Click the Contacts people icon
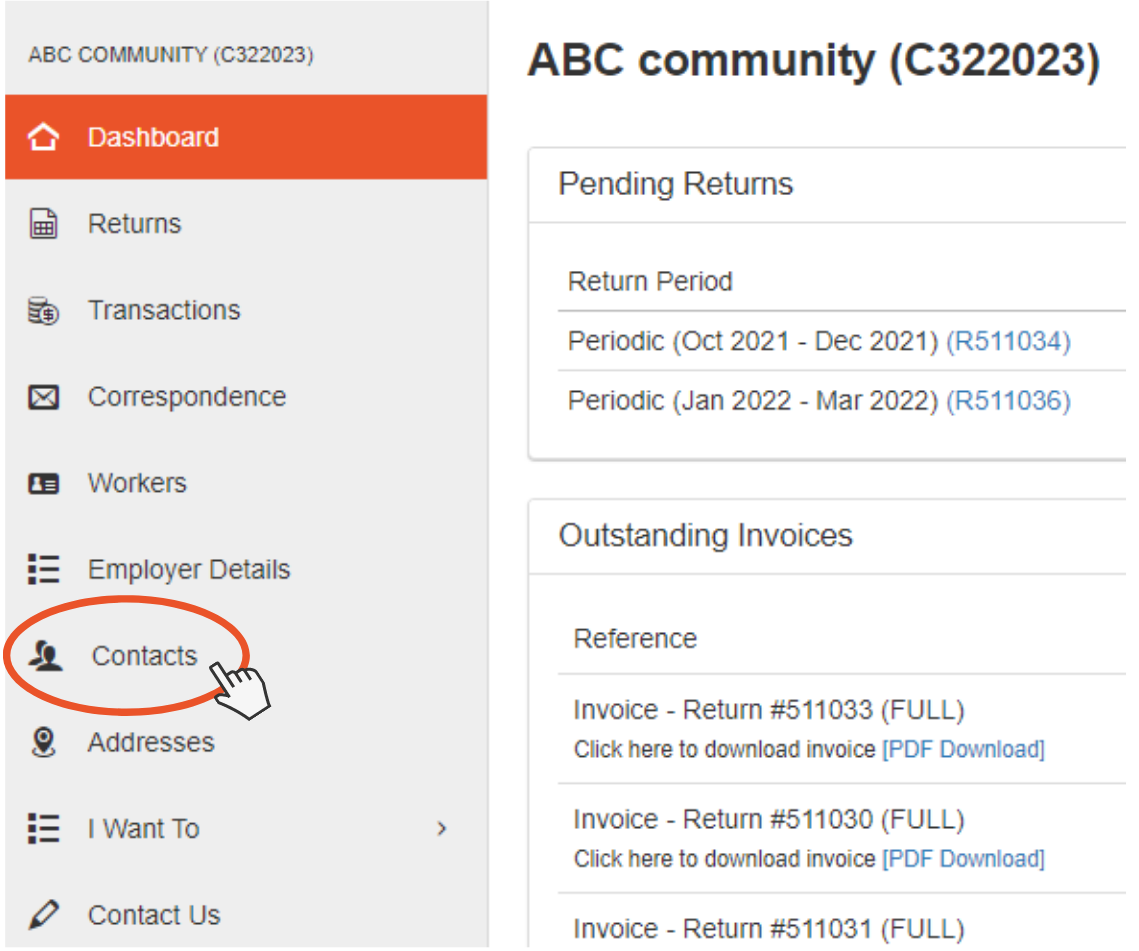This screenshot has height=951, width=1139. [x=46, y=655]
